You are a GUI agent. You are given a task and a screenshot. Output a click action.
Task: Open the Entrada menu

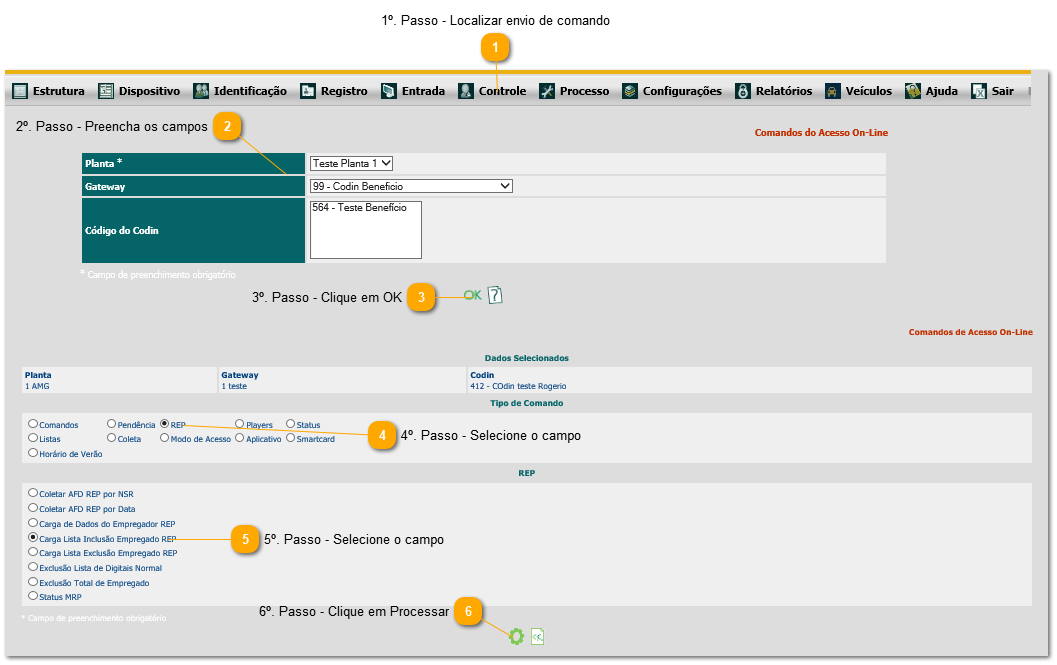[423, 91]
